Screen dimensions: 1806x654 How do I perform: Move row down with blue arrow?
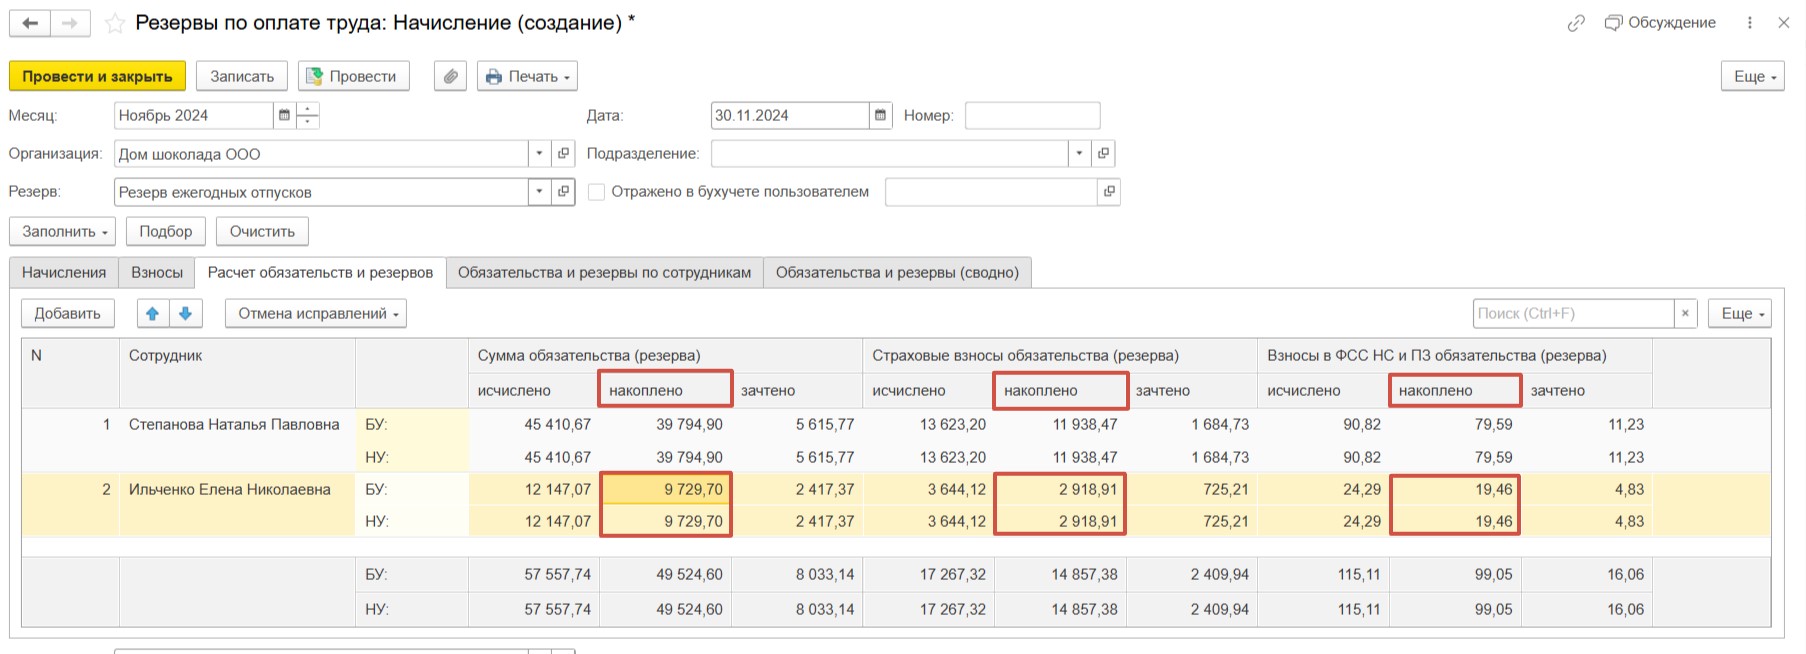[x=186, y=313]
